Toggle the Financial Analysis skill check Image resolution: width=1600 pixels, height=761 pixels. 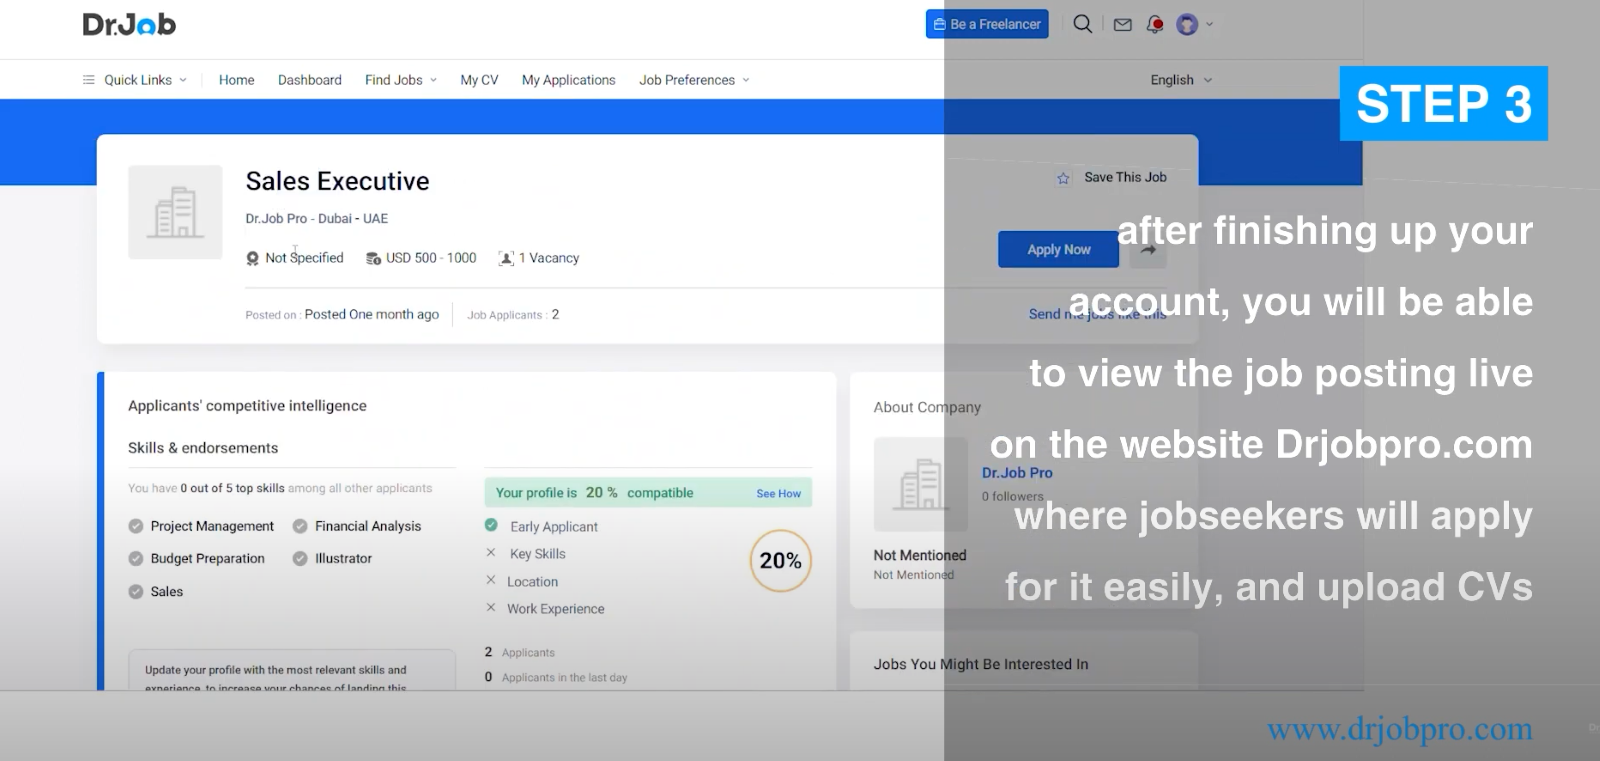tap(300, 526)
